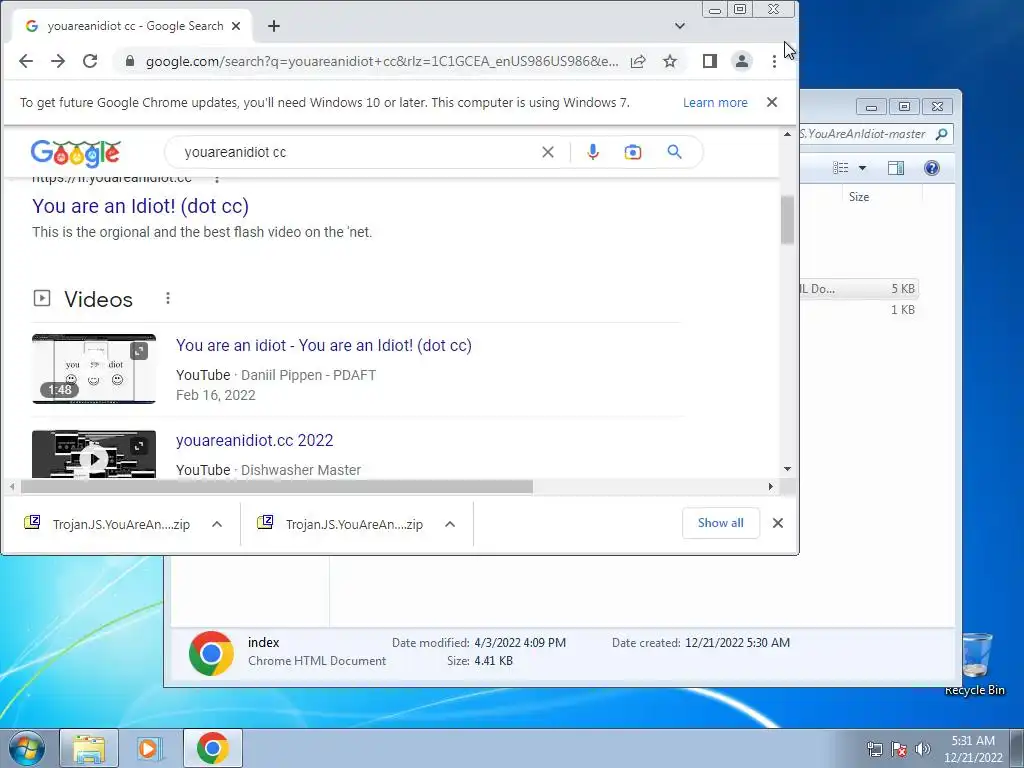Switch to Chrome in the taskbar
Image resolution: width=1024 pixels, height=768 pixels.
[x=213, y=748]
